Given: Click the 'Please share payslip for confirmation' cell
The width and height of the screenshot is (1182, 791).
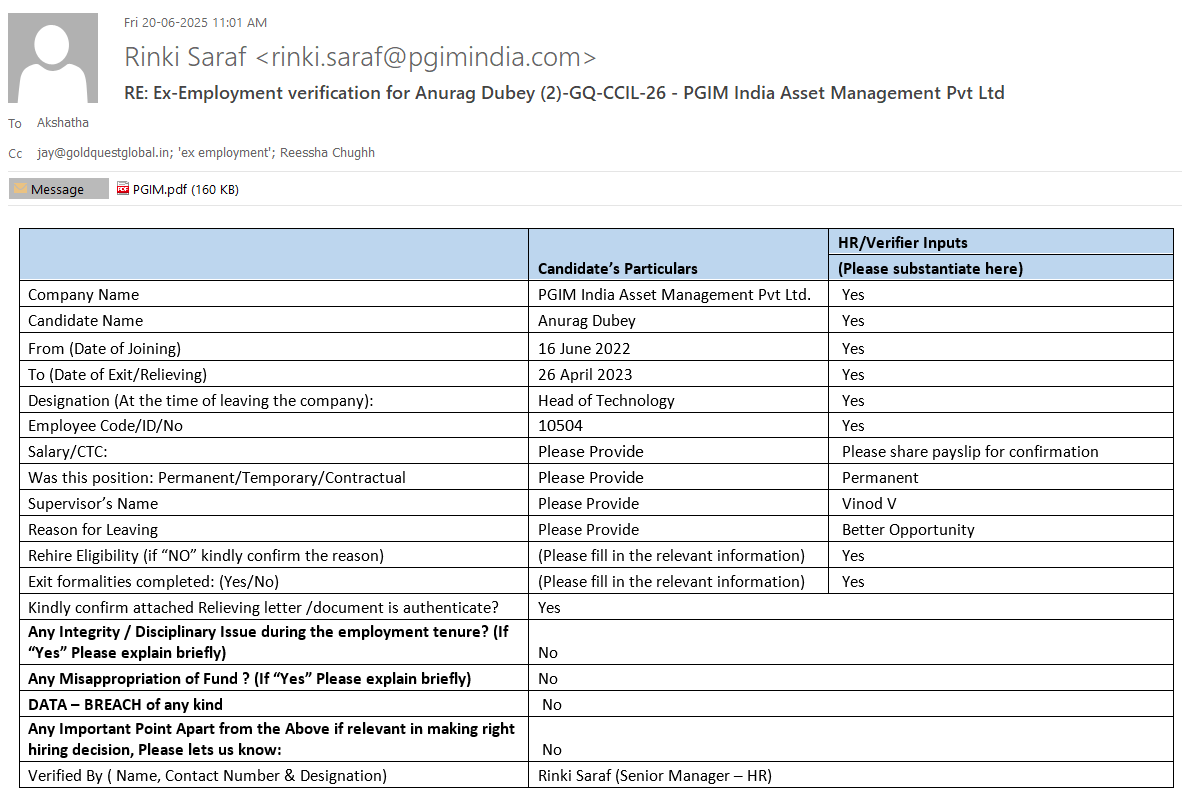Looking at the screenshot, I should tap(969, 452).
